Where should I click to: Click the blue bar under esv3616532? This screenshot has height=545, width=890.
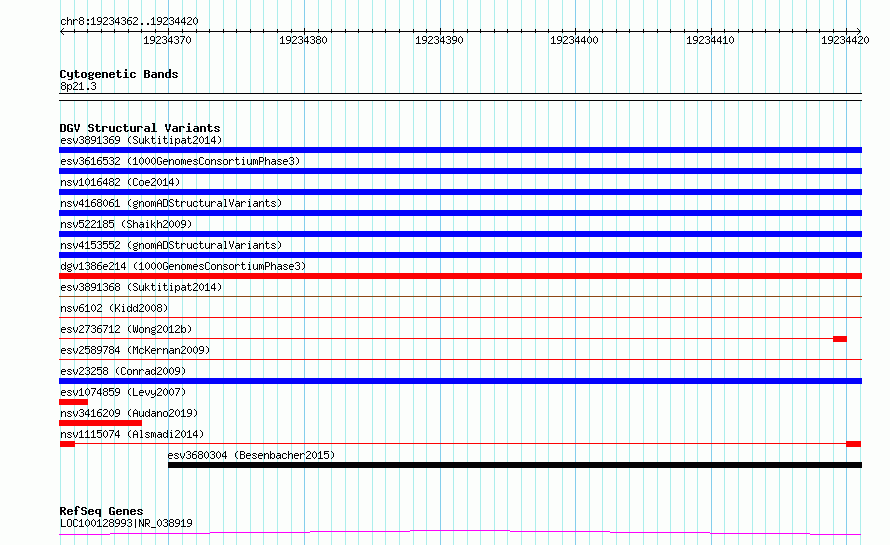pos(460,171)
